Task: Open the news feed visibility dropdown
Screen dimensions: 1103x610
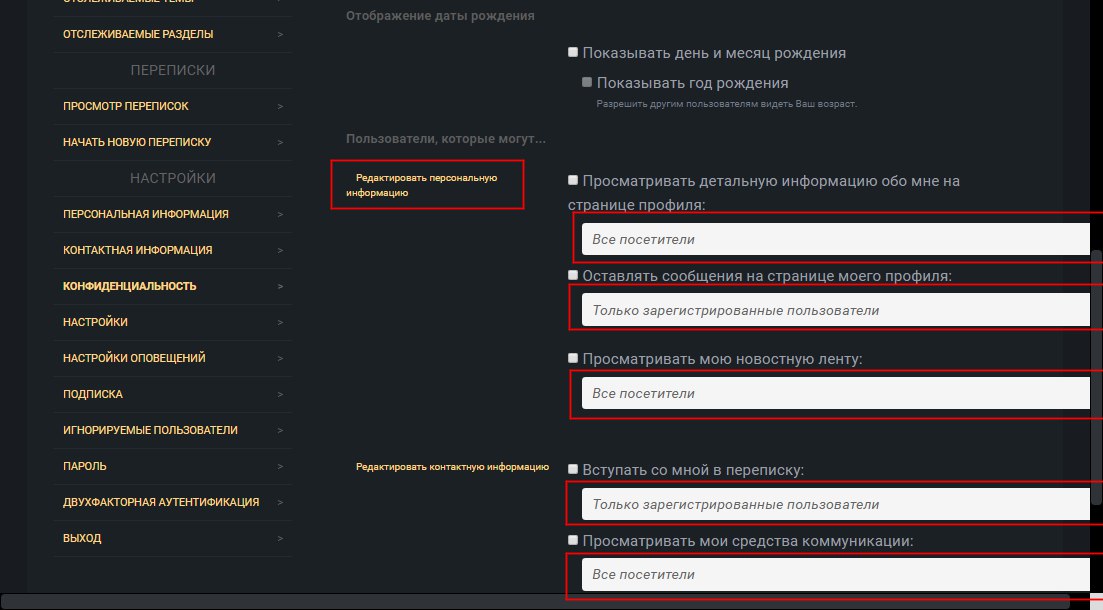Action: 836,393
